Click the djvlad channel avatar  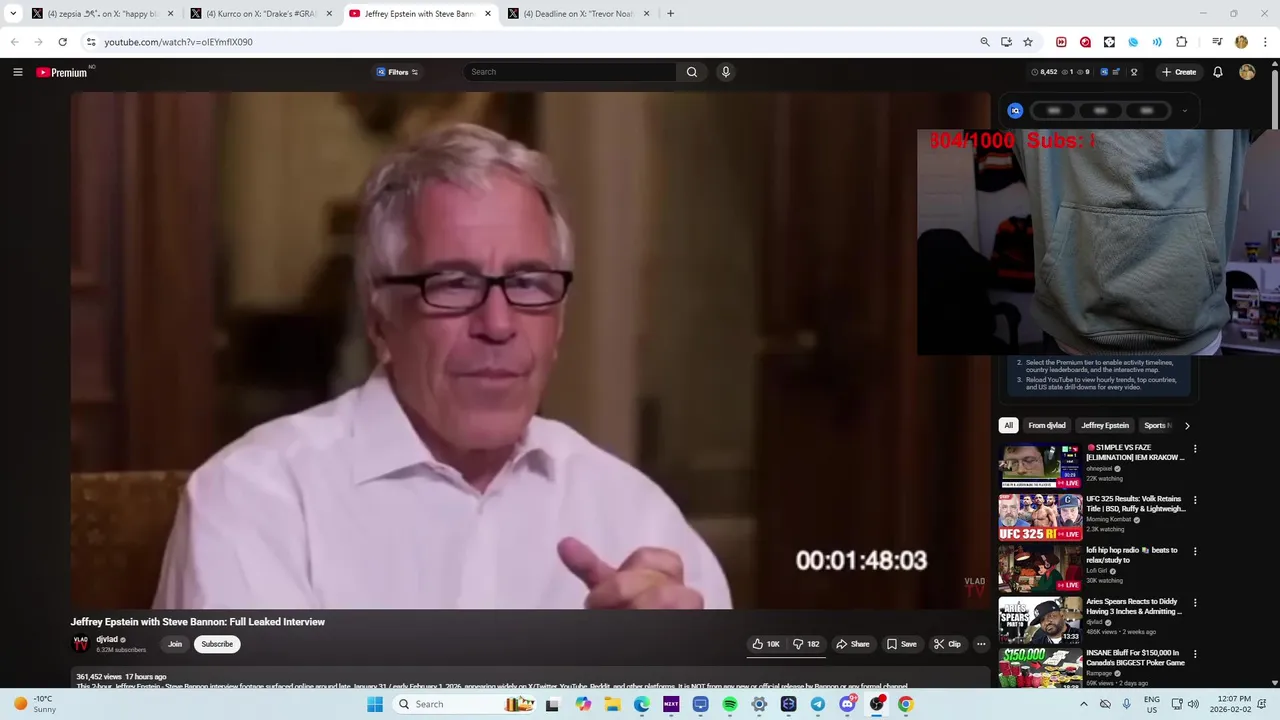[81, 644]
